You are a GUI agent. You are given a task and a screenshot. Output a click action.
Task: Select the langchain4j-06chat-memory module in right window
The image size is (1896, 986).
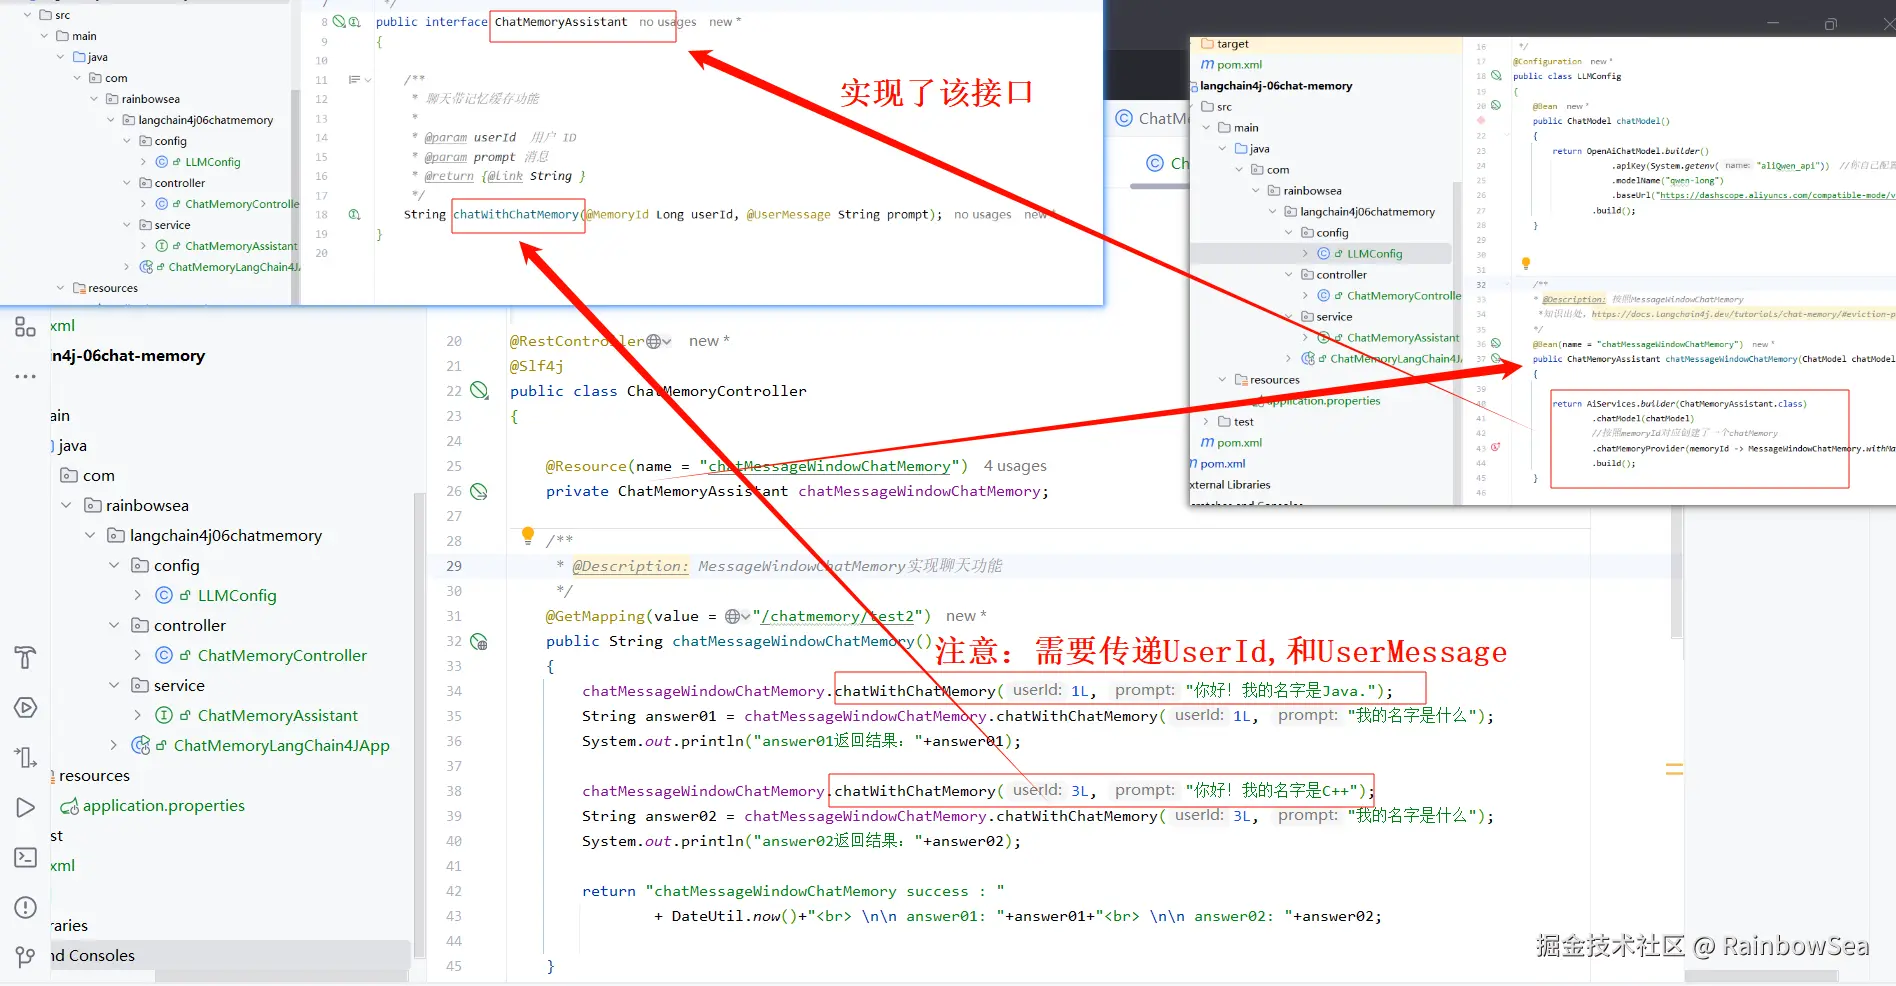tap(1276, 86)
